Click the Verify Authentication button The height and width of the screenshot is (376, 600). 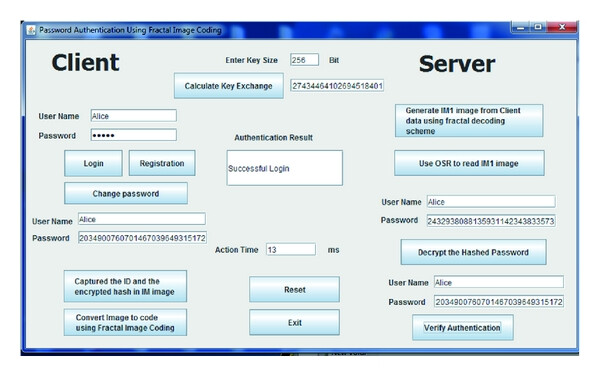[x=463, y=328]
